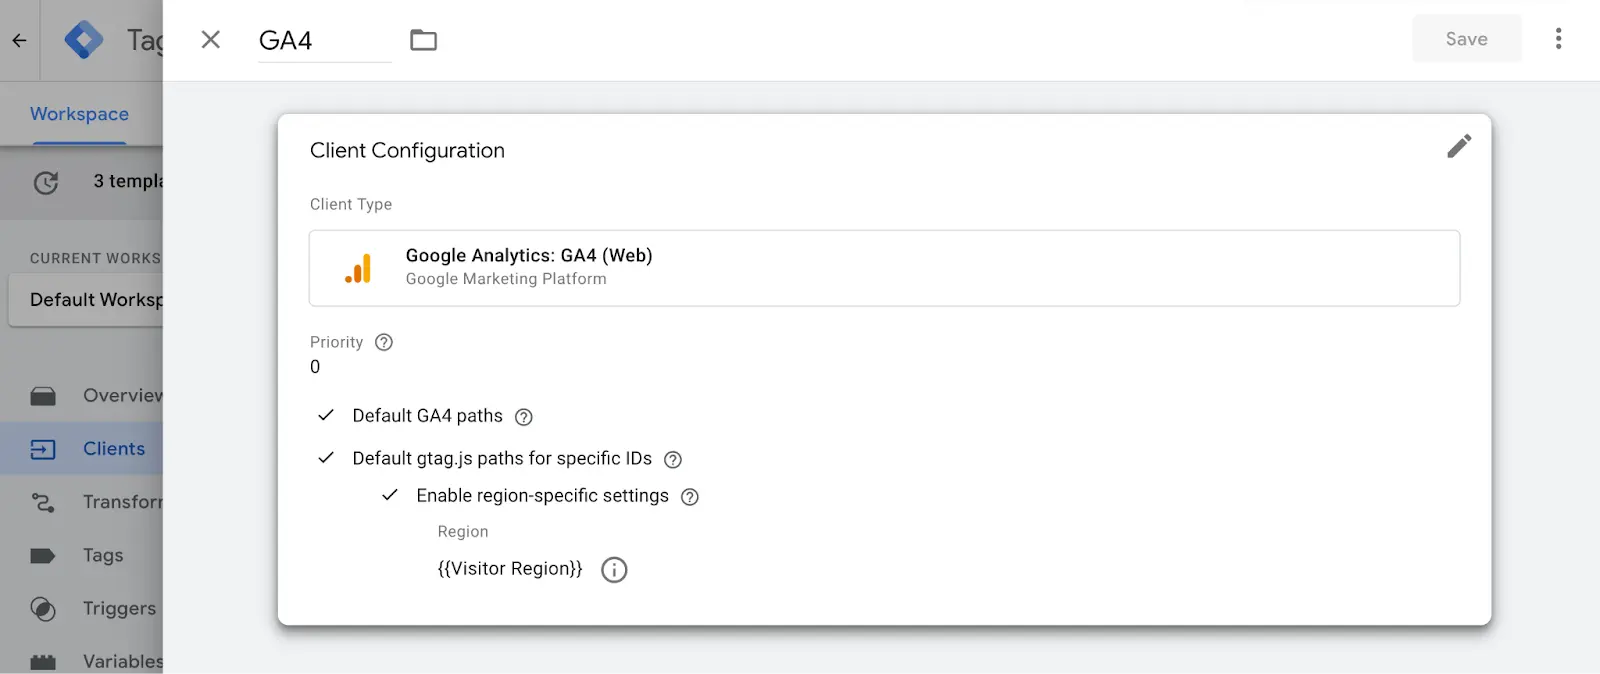Open the folder icon next to GA4 name

424,40
